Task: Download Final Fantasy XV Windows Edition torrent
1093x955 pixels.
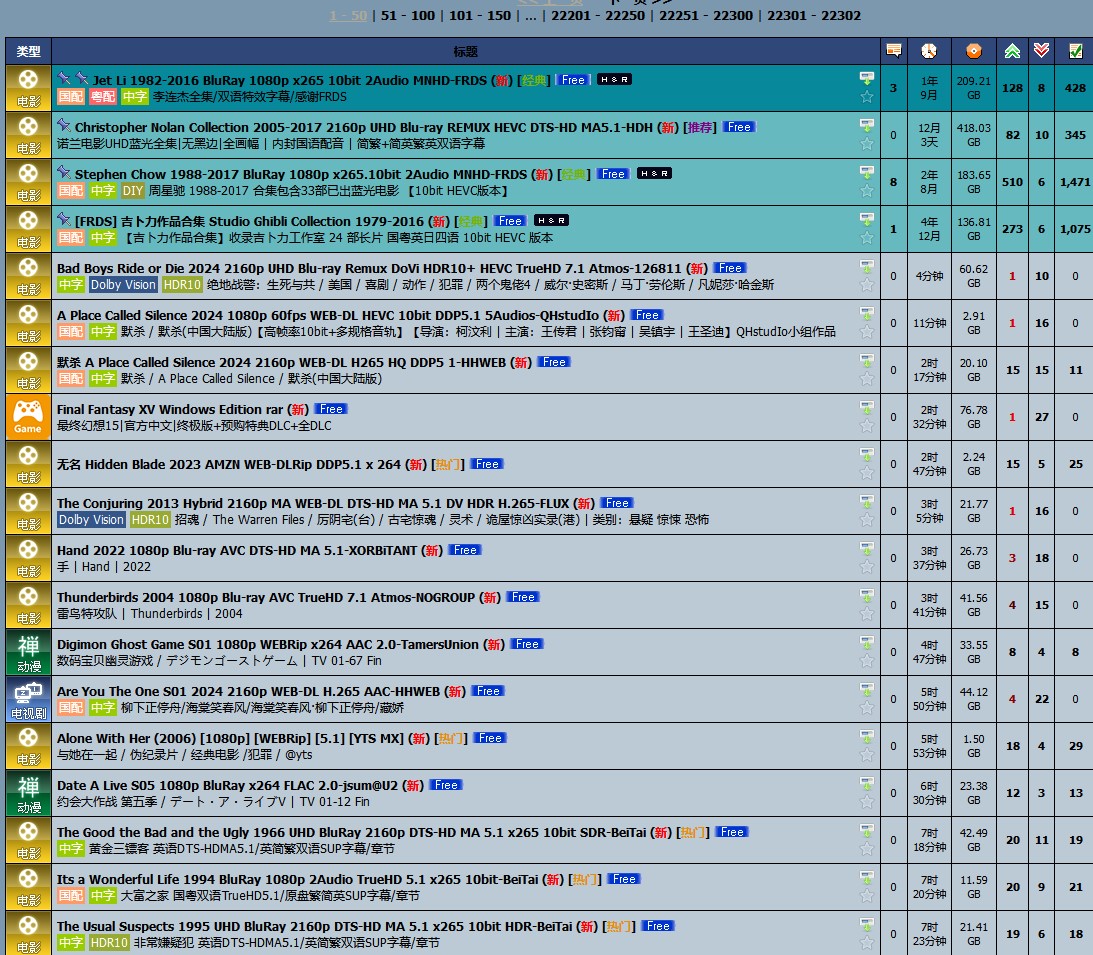Action: pyautogui.click(x=866, y=407)
